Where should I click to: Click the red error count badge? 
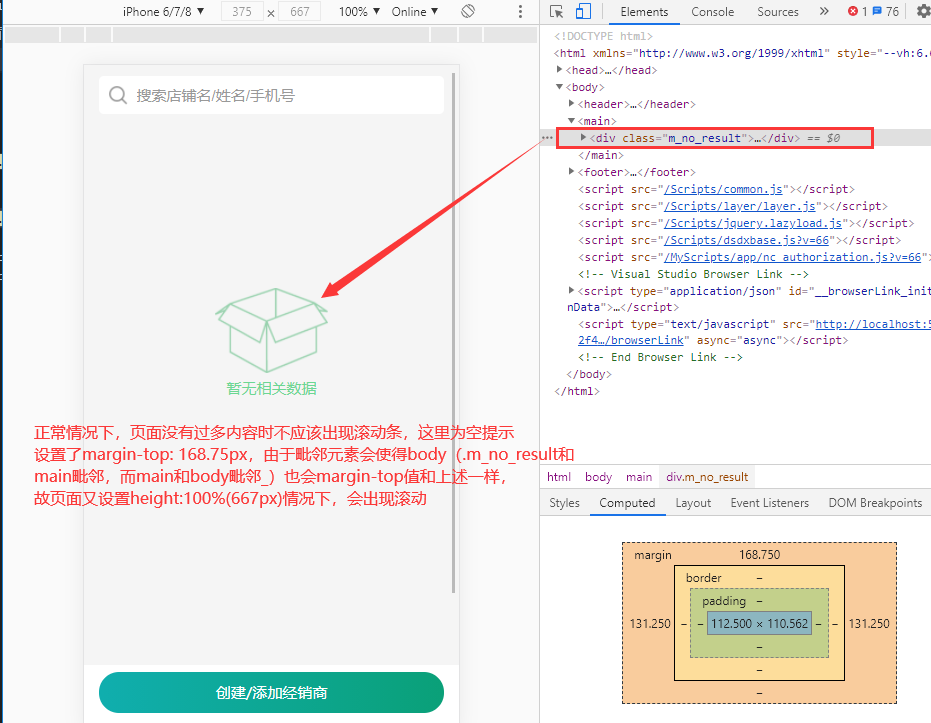point(857,11)
